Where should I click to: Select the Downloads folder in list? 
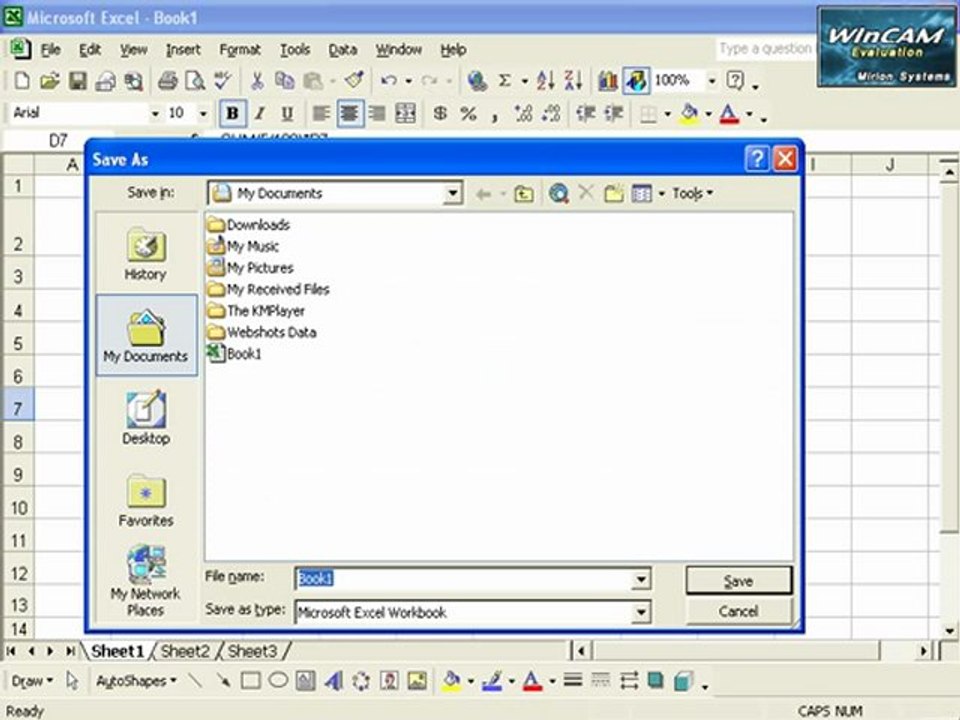pos(249,225)
